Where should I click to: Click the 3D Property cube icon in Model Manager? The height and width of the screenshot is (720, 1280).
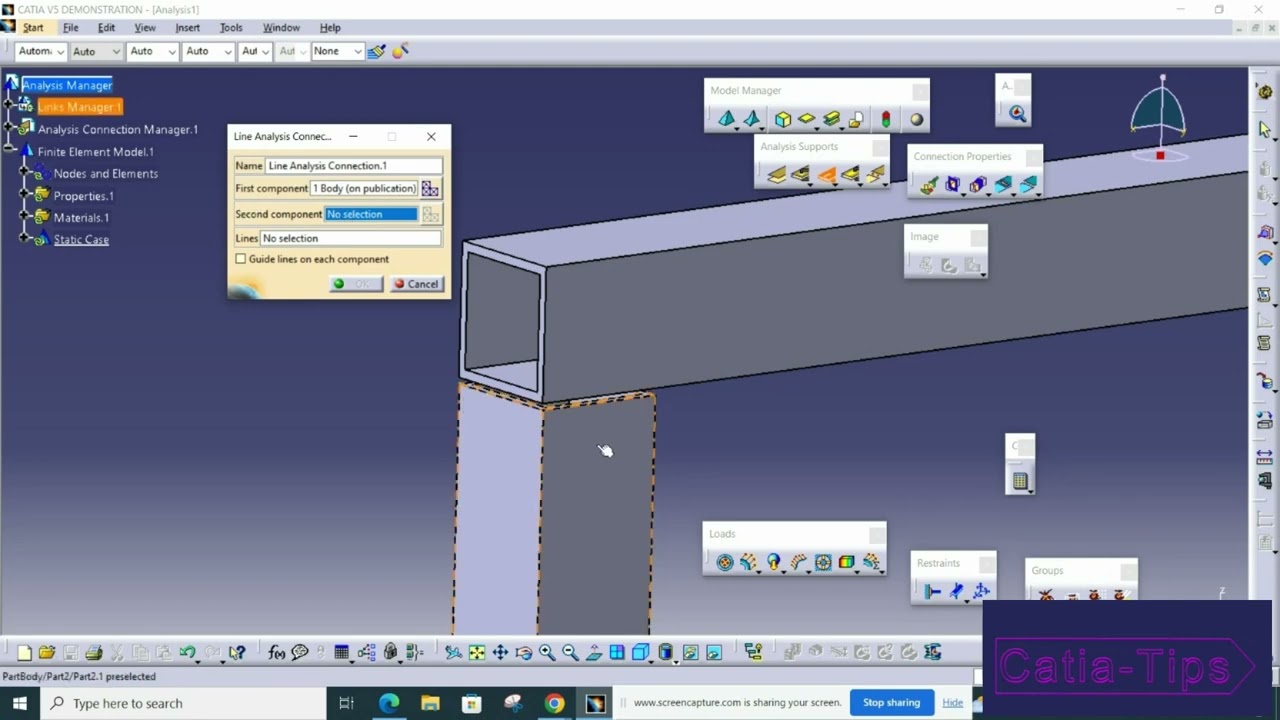(783, 119)
